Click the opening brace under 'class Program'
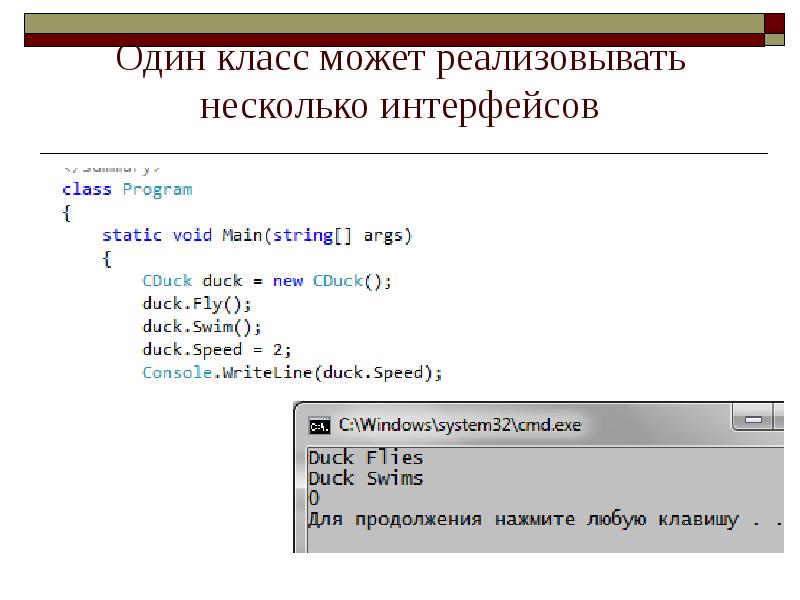The height and width of the screenshot is (600, 800). (66, 212)
